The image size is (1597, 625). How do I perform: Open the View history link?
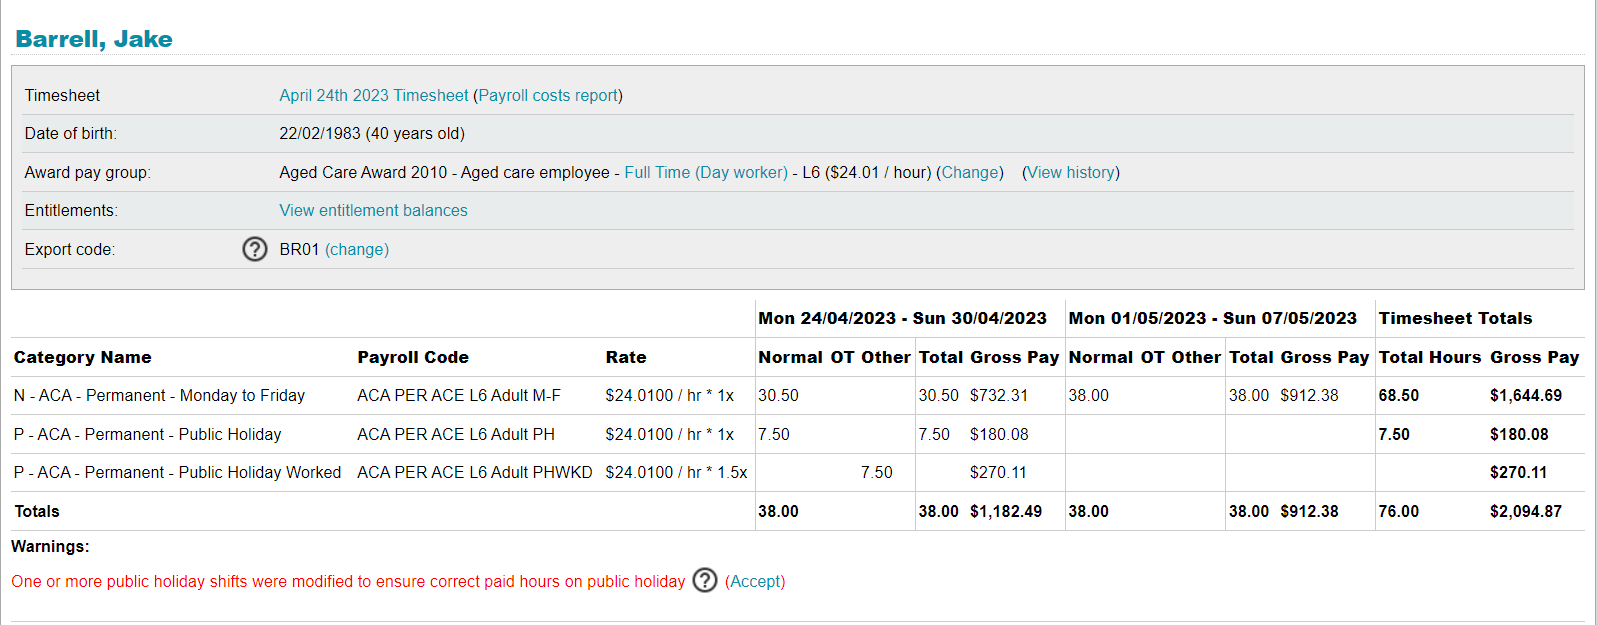(x=1071, y=172)
